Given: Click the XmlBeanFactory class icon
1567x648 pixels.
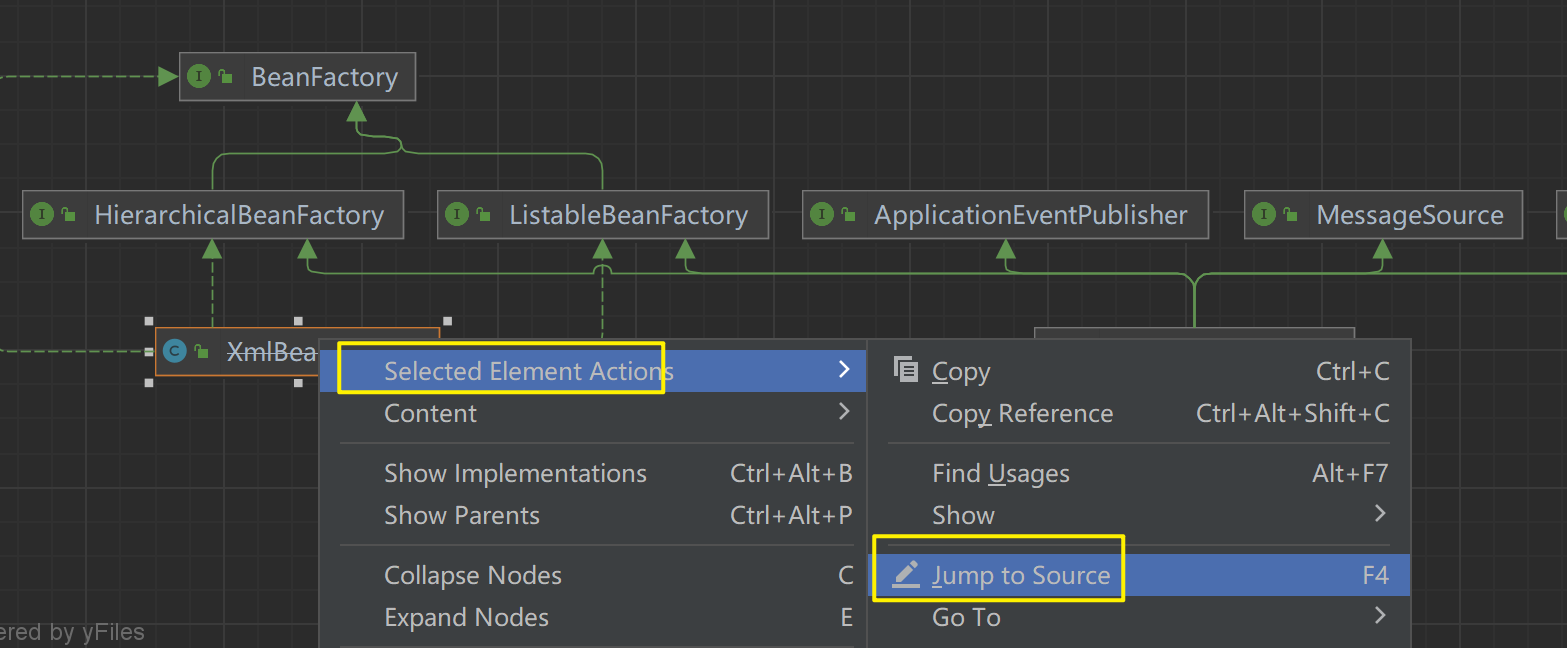Looking at the screenshot, I should coord(175,351).
